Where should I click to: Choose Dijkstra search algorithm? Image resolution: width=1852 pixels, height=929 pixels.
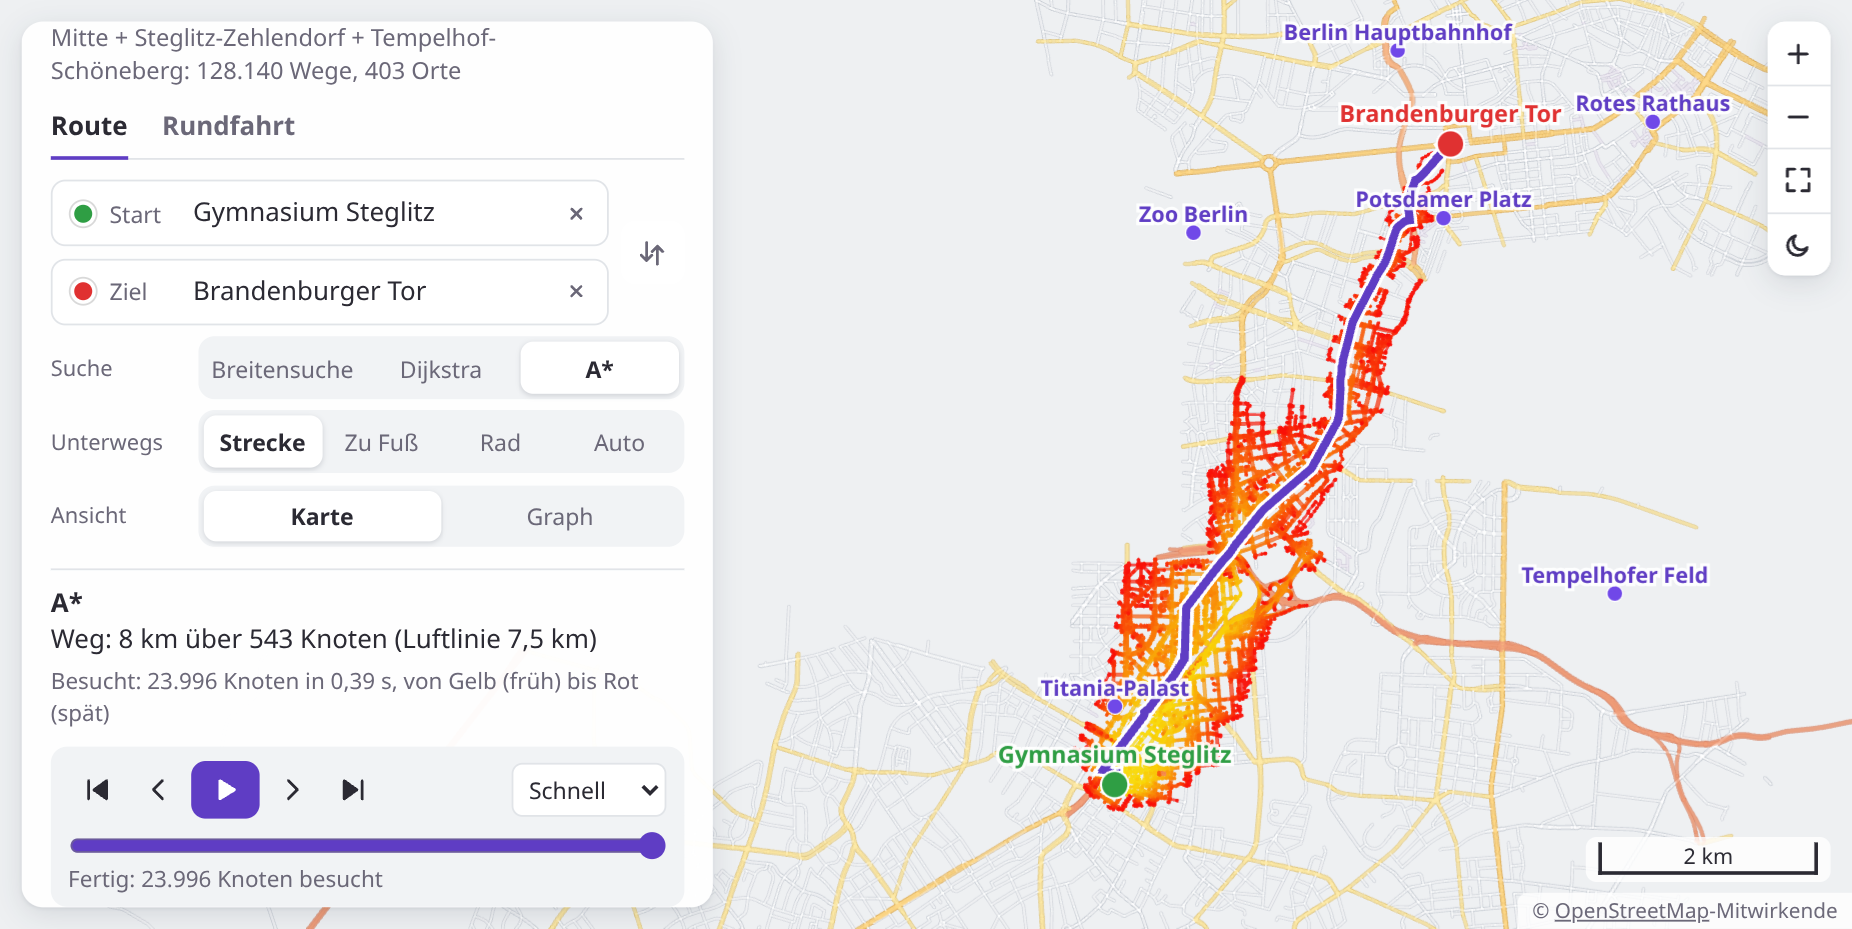tap(441, 369)
